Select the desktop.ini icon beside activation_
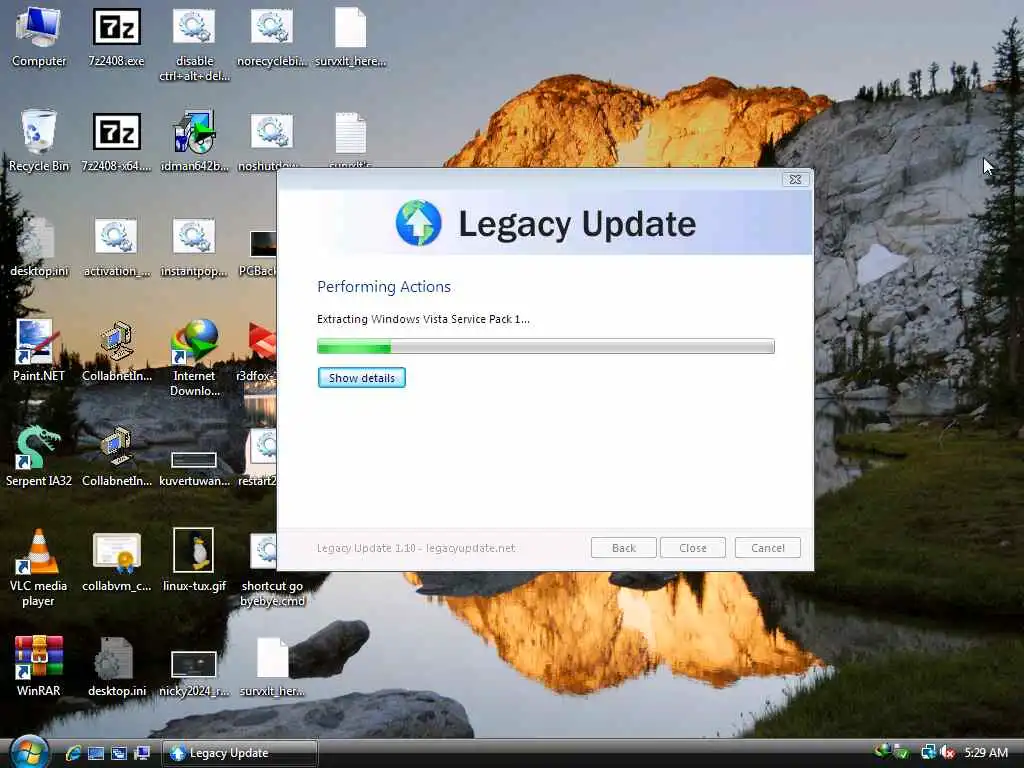This screenshot has height=768, width=1024. 39,248
